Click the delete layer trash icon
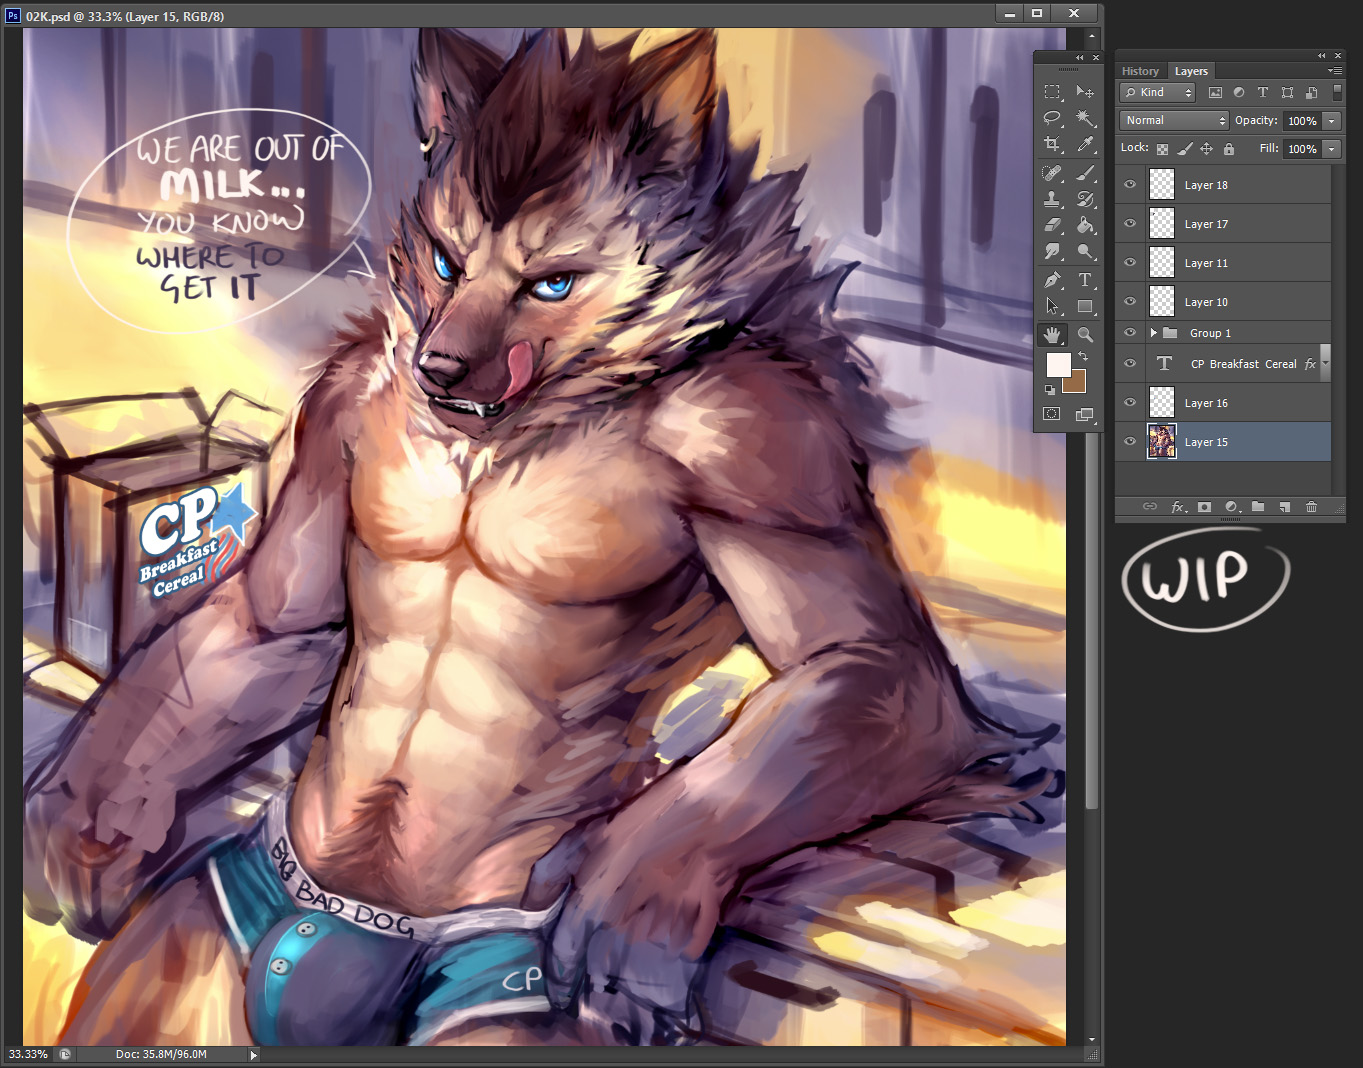This screenshot has height=1068, width=1363. pos(1311,507)
